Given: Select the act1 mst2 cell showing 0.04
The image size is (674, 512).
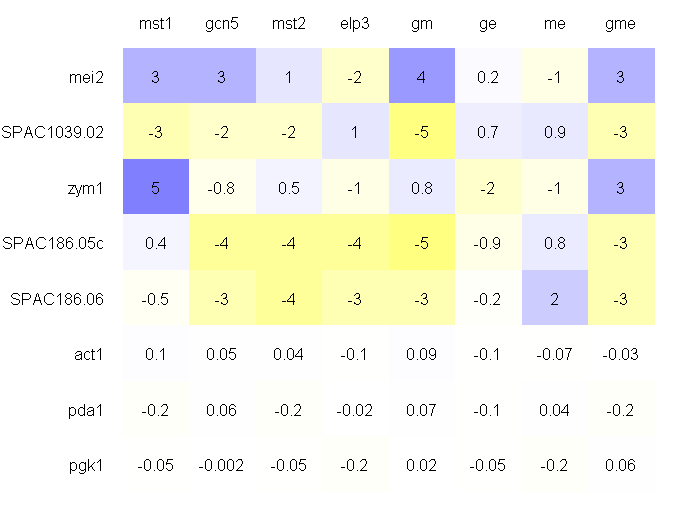Looking at the screenshot, I should 288,353.
